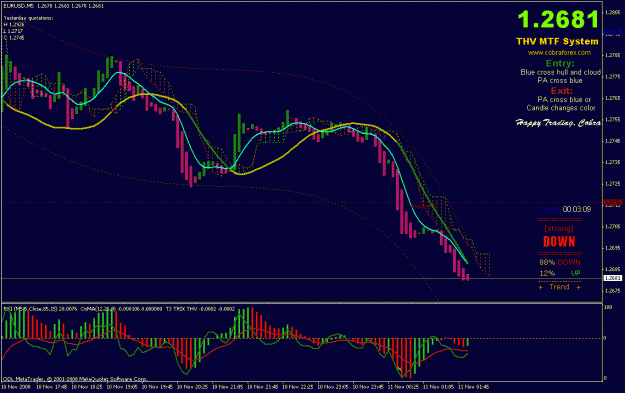
Task: Click the orange Trend label
Action: click(x=559, y=287)
